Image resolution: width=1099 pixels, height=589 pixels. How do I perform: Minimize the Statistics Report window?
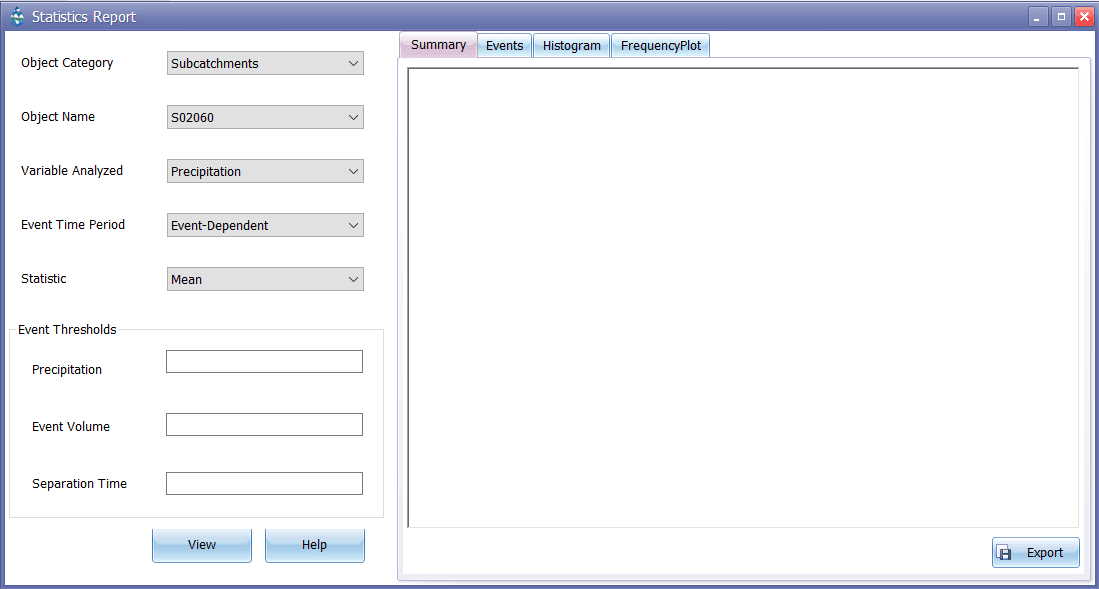[1038, 17]
